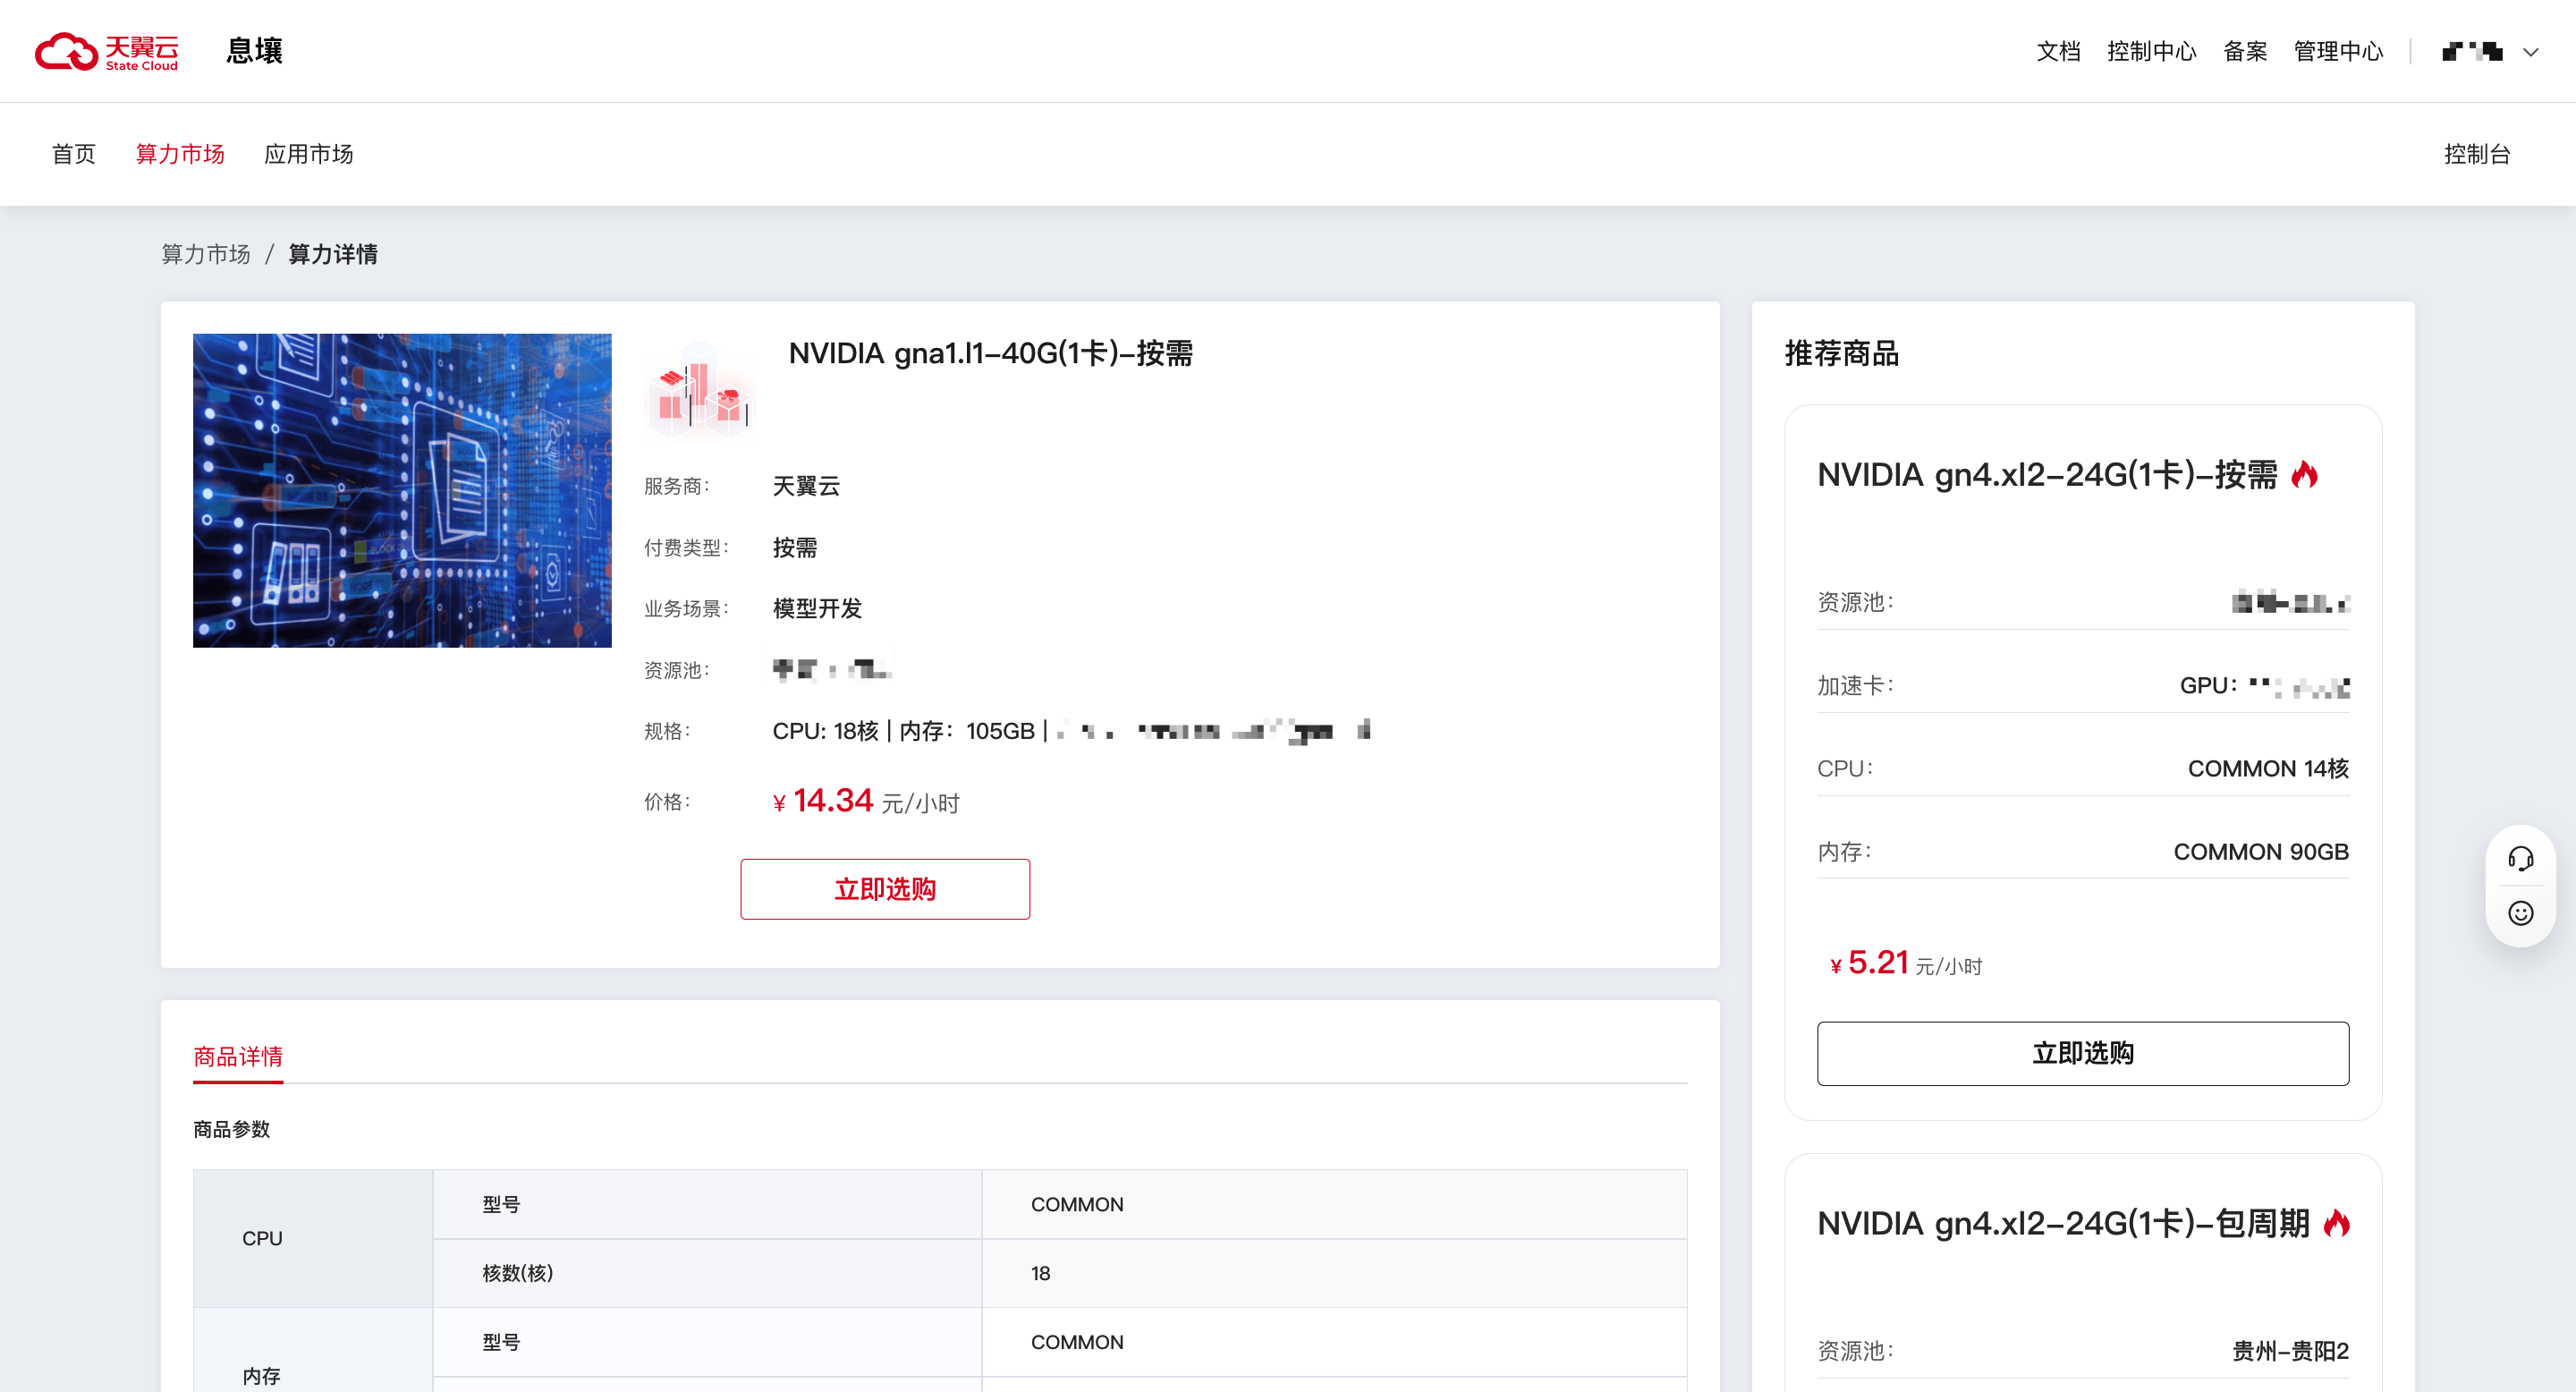Click the 按需 payment type value
Viewport: 2576px width, 1392px height.
point(795,548)
